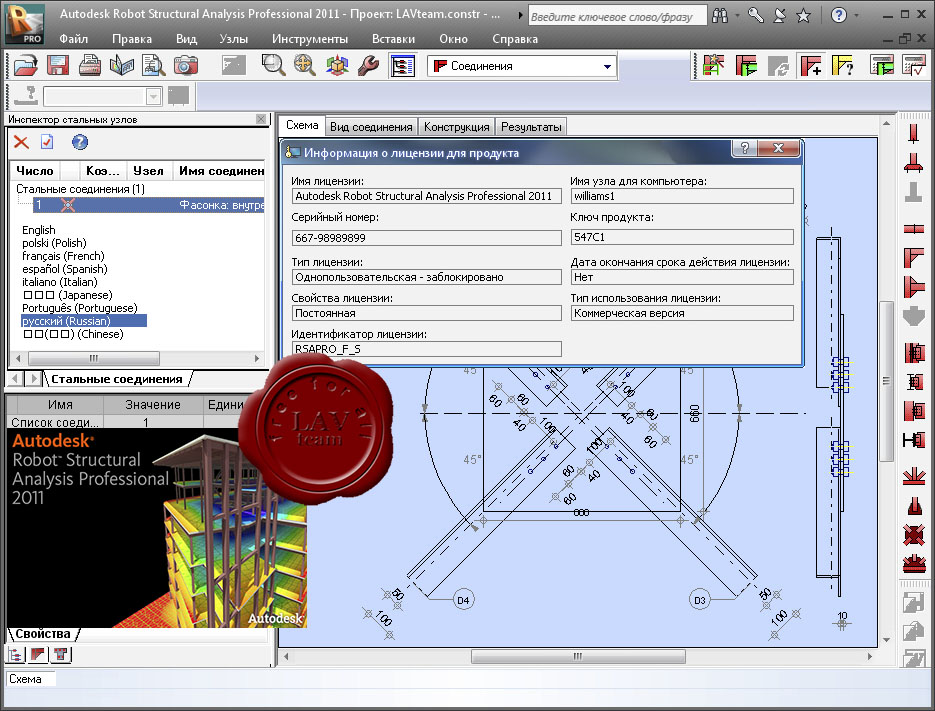Switch to the Вид соединения tab
The height and width of the screenshot is (711, 935).
(371, 126)
